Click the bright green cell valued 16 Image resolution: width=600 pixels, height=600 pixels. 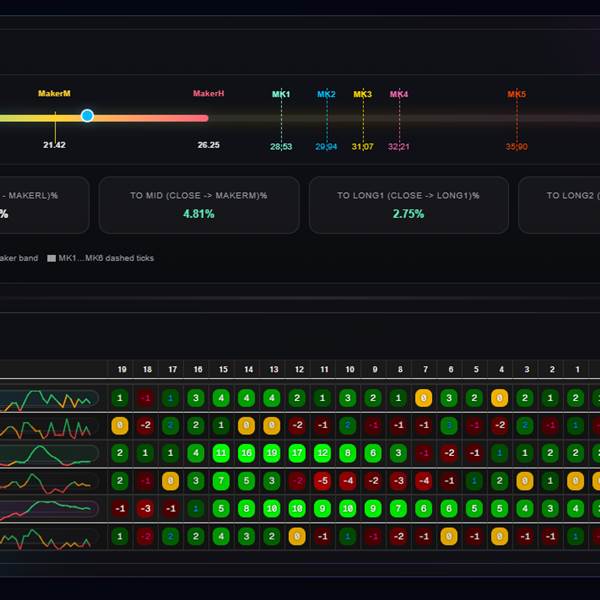(246, 453)
